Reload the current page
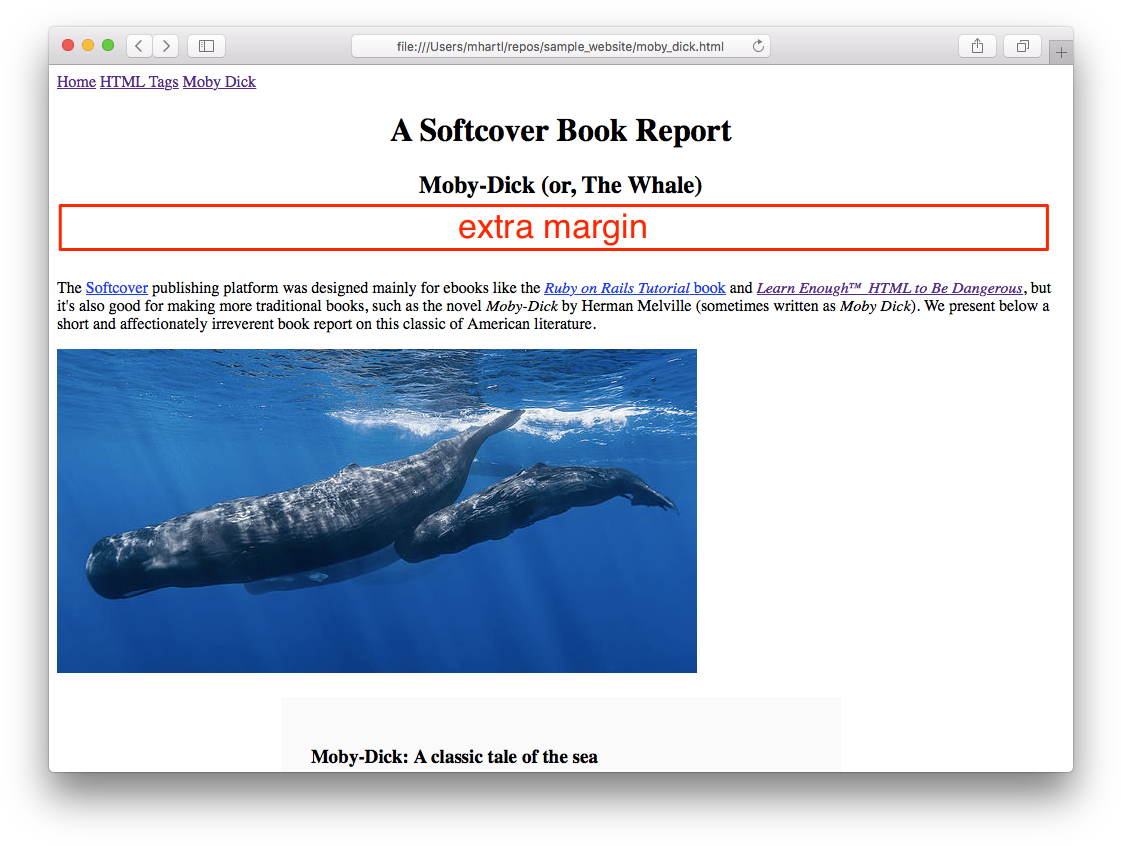 tap(757, 46)
